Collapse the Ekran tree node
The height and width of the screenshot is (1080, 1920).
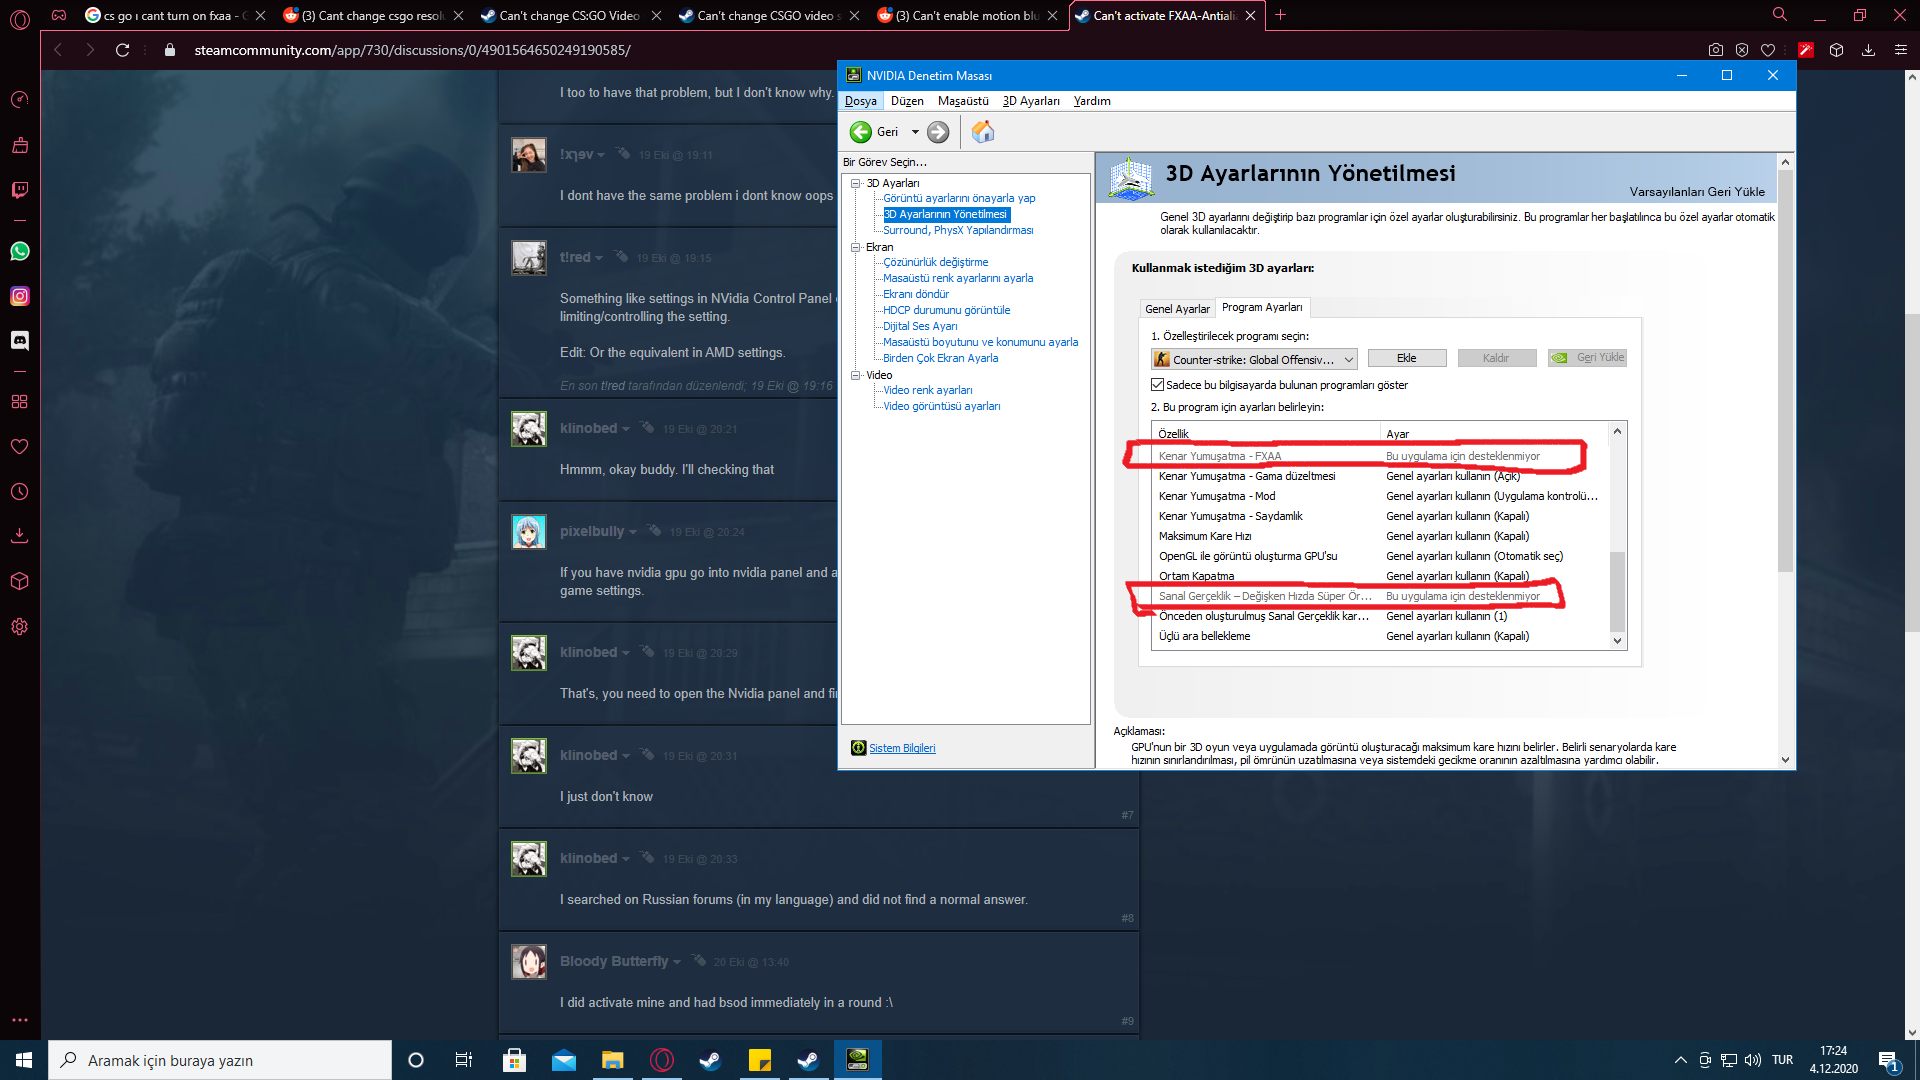[x=856, y=247]
